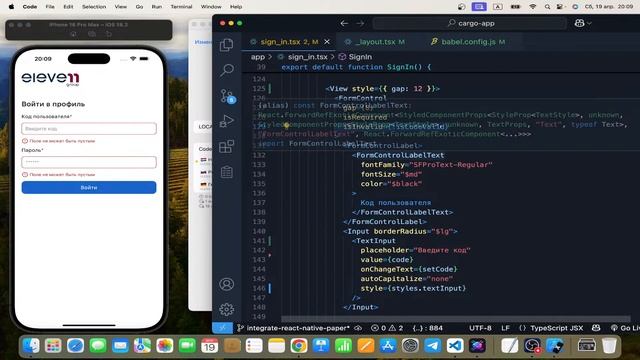Open the Pages app in the Dock
This screenshot has width=640, height=360.
pyautogui.click(x=366, y=346)
